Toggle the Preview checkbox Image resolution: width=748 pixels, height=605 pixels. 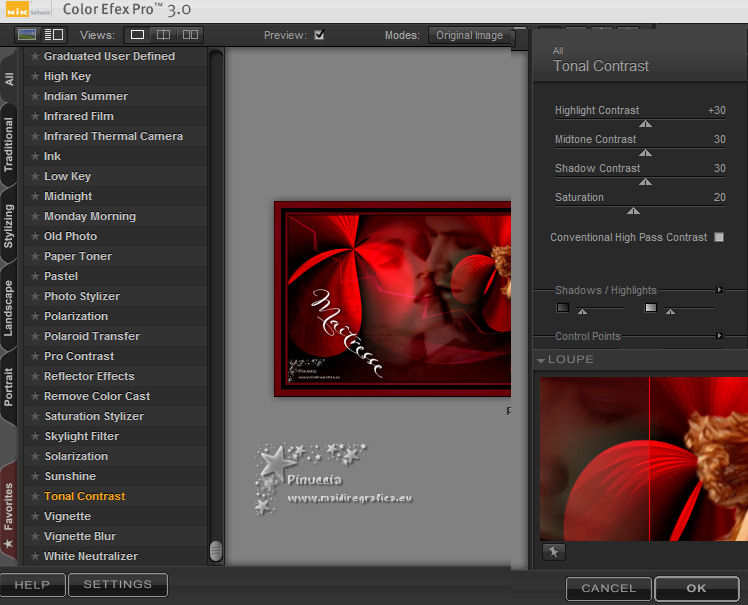[319, 34]
